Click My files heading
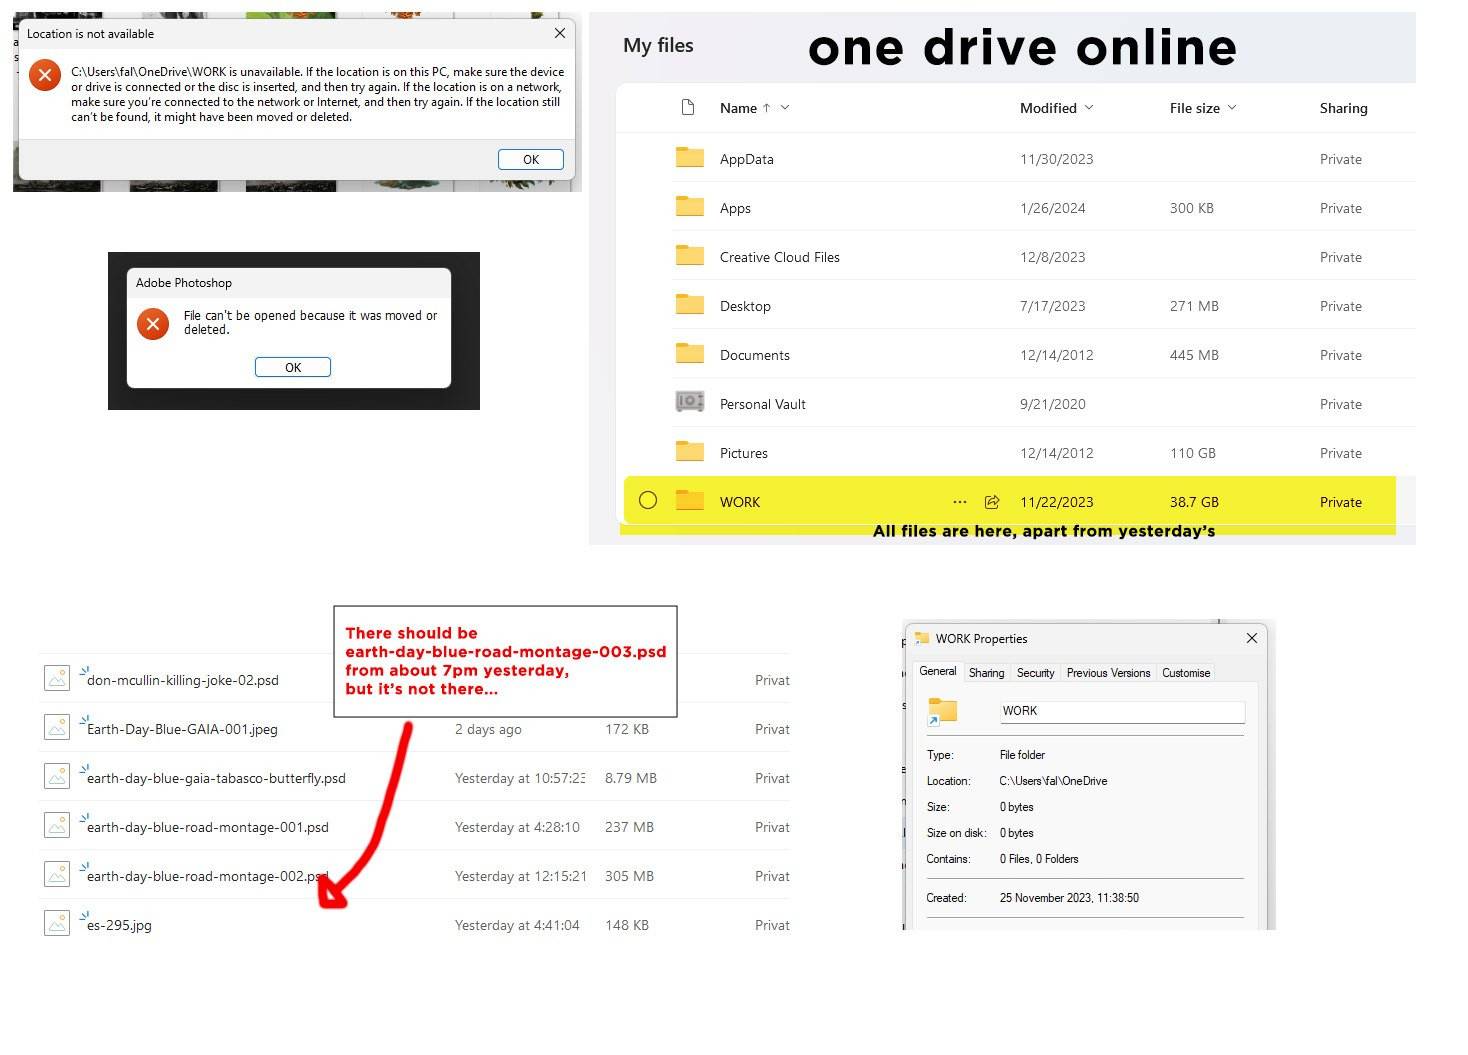Viewport: 1468px width, 1055px height. click(x=658, y=45)
